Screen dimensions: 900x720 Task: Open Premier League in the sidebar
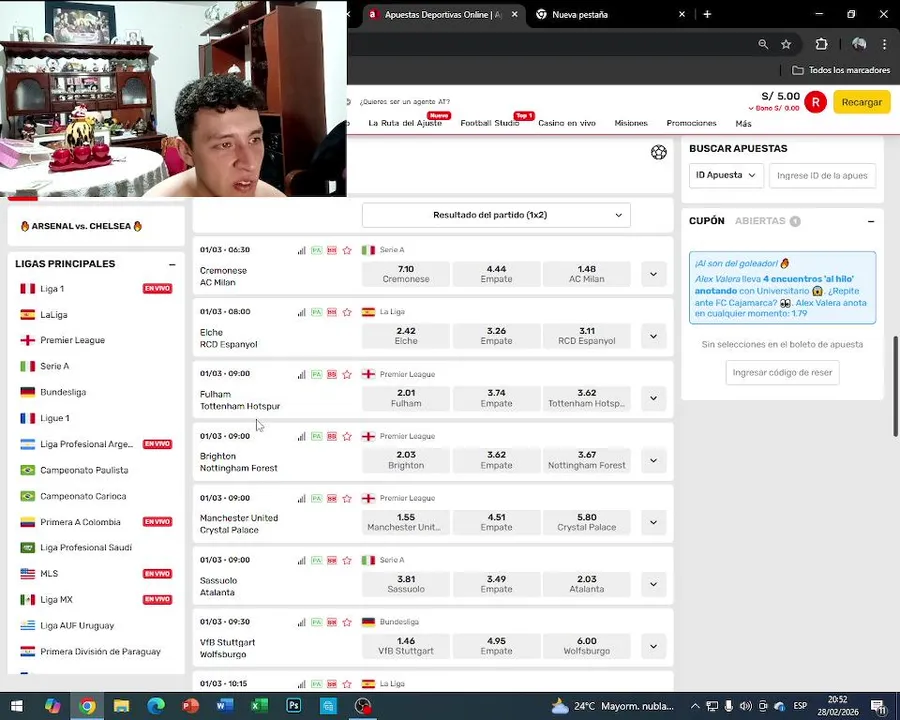pos(72,340)
